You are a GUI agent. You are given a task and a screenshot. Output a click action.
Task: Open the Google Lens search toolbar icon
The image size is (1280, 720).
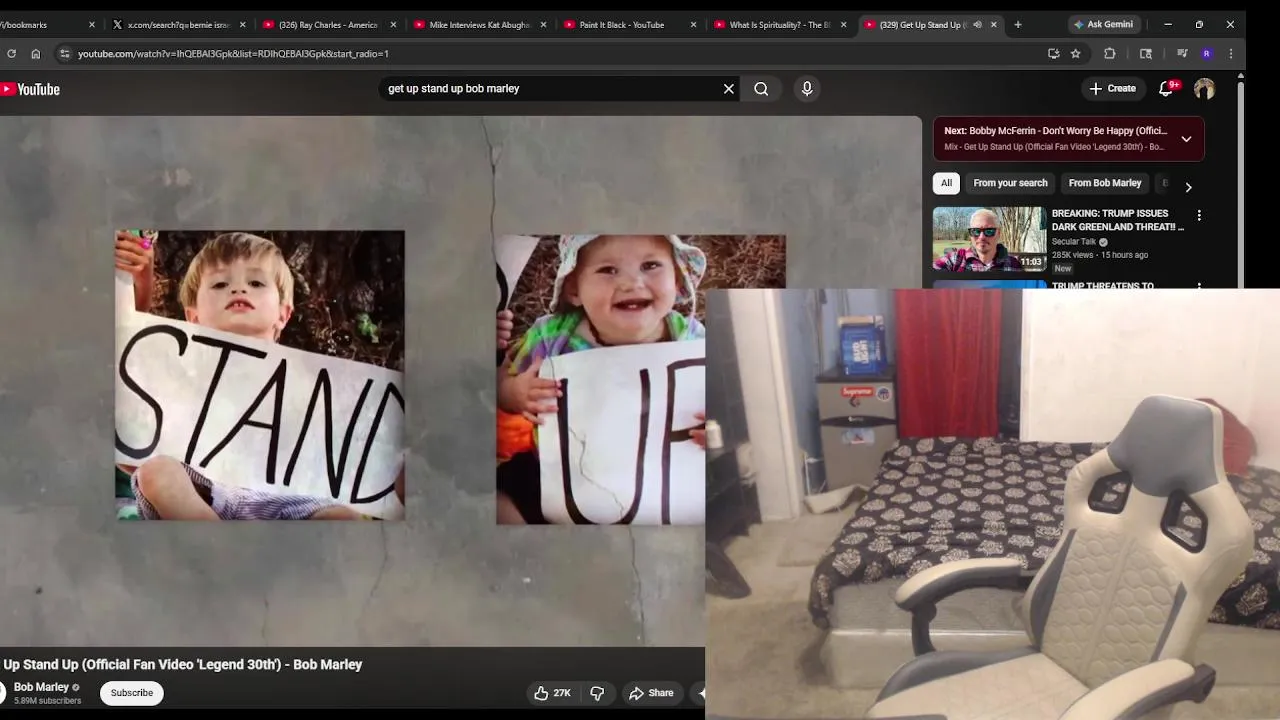(x=1146, y=54)
